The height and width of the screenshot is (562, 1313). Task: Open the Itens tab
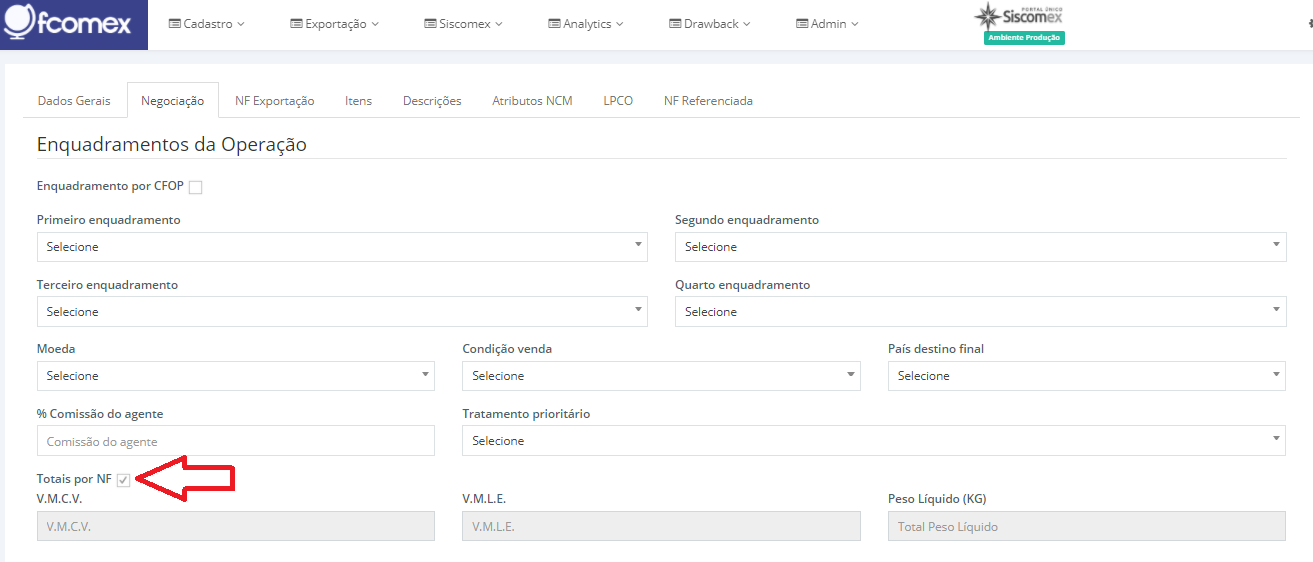(x=358, y=101)
